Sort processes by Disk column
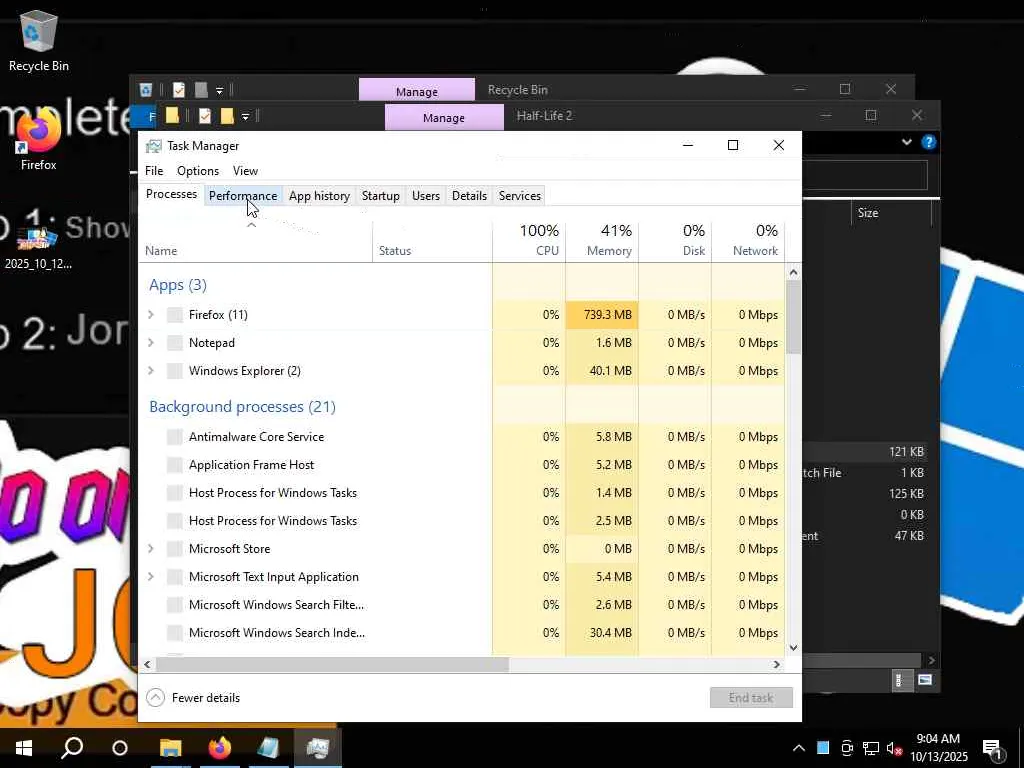This screenshot has width=1024, height=768. pyautogui.click(x=675, y=240)
